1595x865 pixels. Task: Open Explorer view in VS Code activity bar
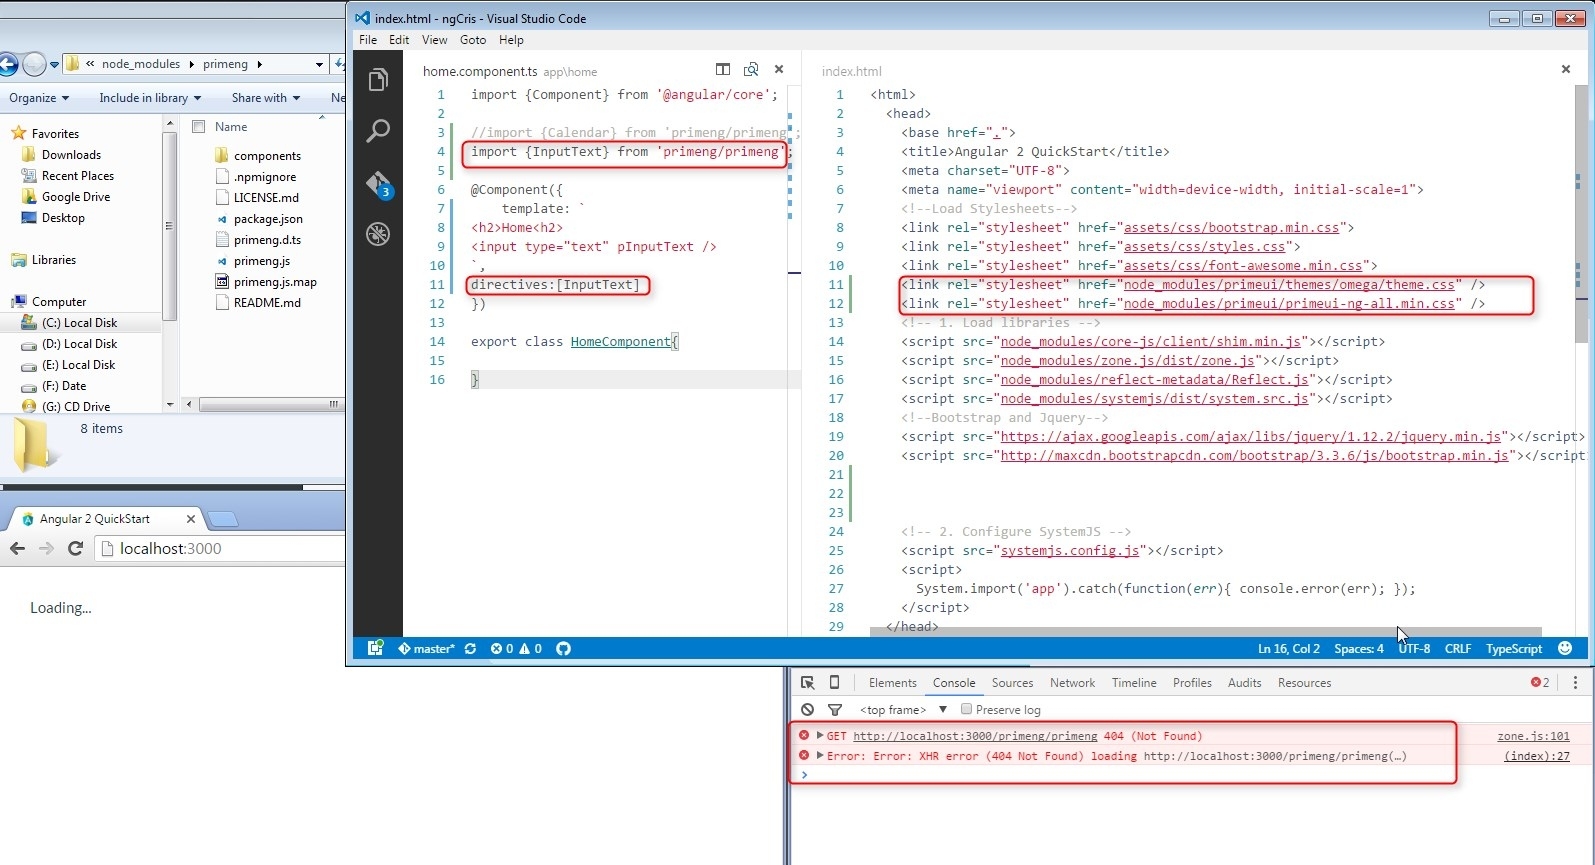[x=378, y=80]
